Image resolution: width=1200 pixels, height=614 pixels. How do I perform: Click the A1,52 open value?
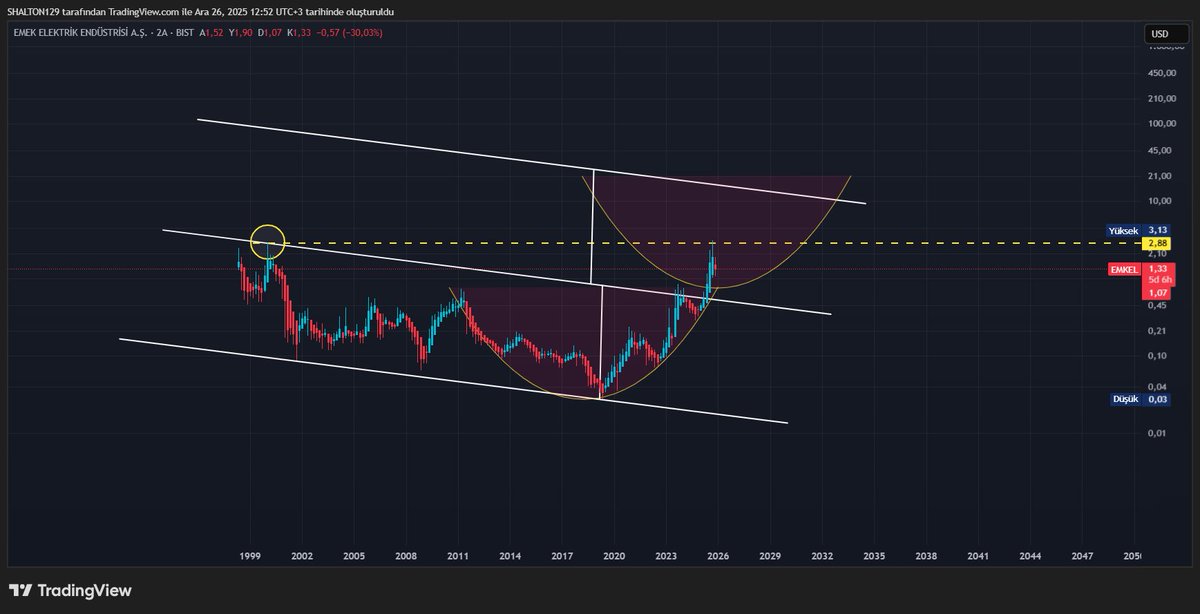click(211, 33)
